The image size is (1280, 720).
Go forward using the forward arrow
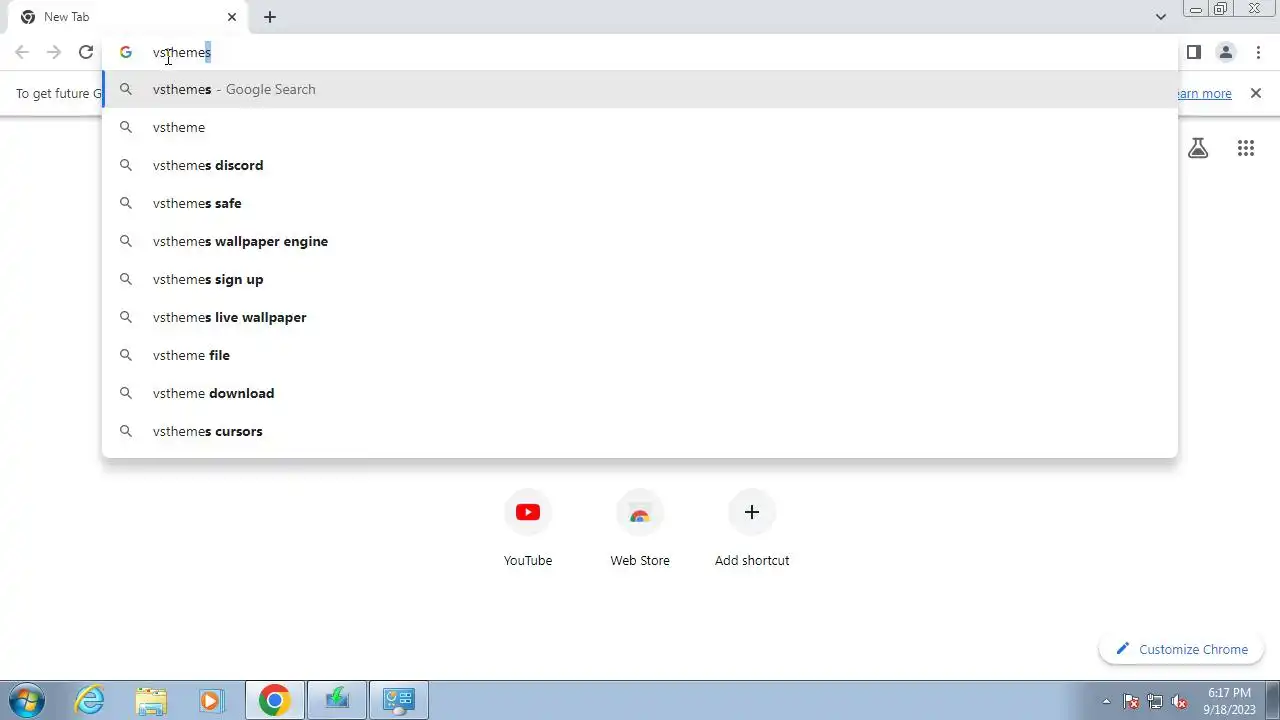pos(54,52)
